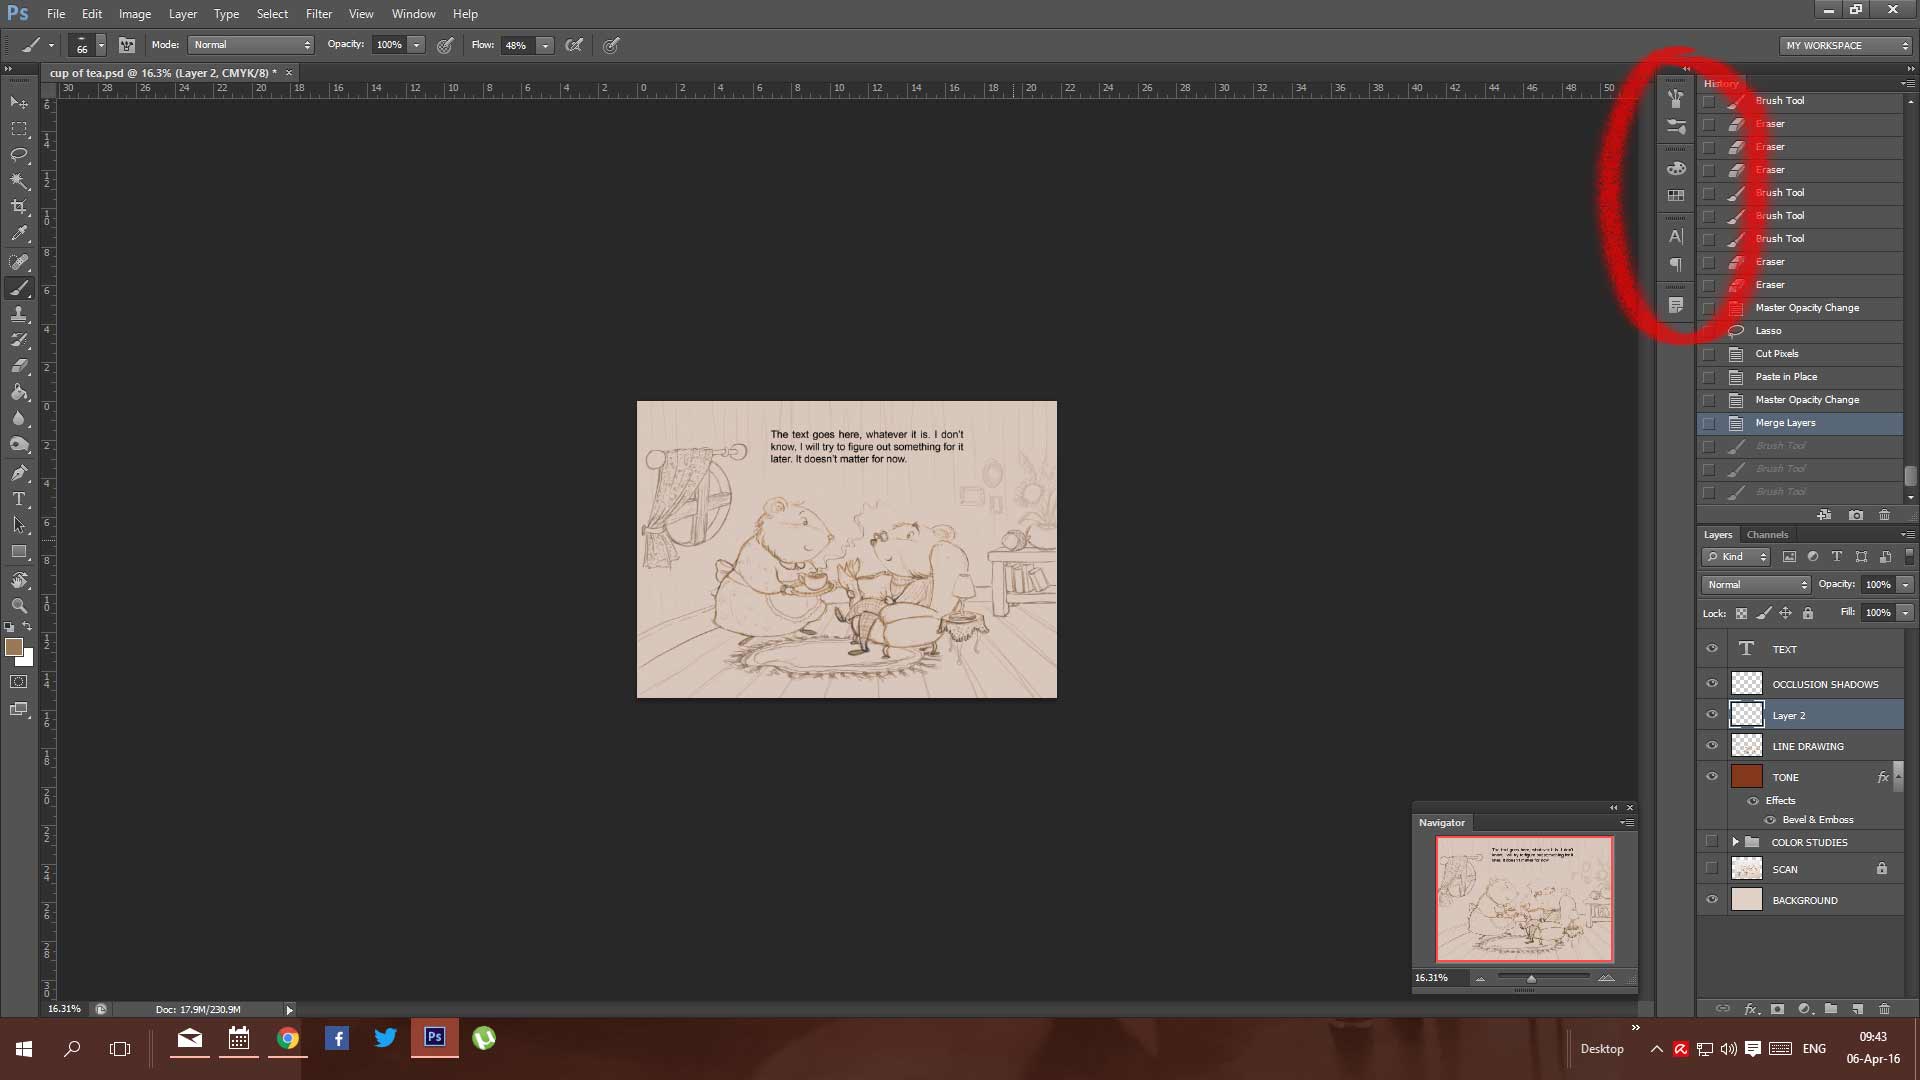The height and width of the screenshot is (1080, 1920).
Task: Select the Clone Stamp tool
Action: tap(19, 314)
